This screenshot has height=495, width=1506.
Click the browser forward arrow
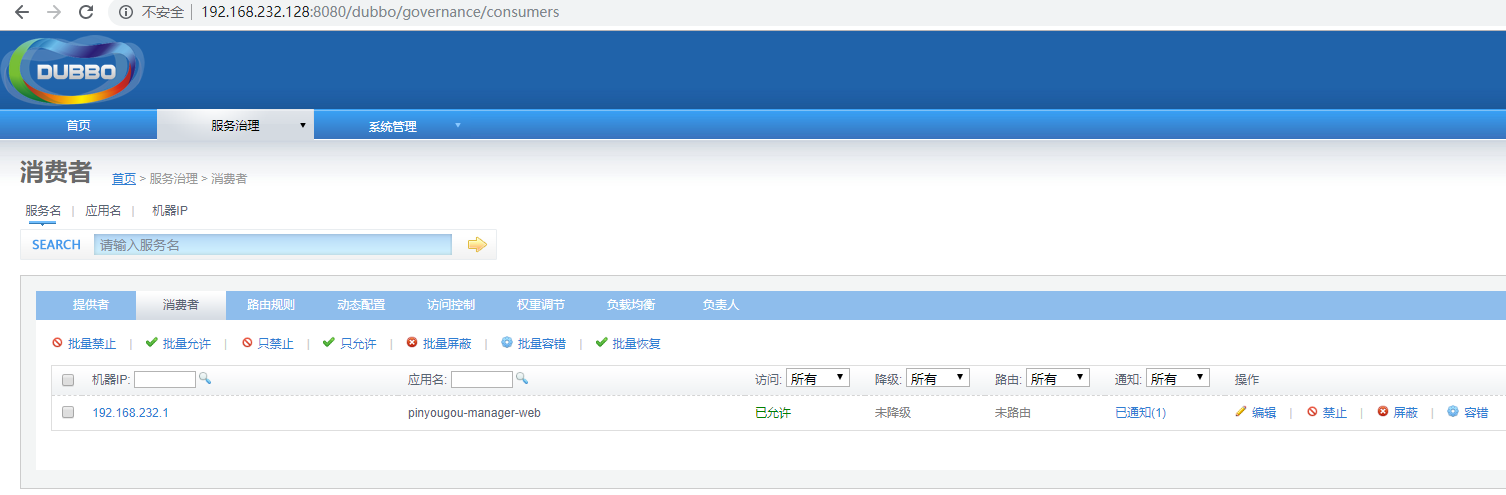(x=54, y=13)
